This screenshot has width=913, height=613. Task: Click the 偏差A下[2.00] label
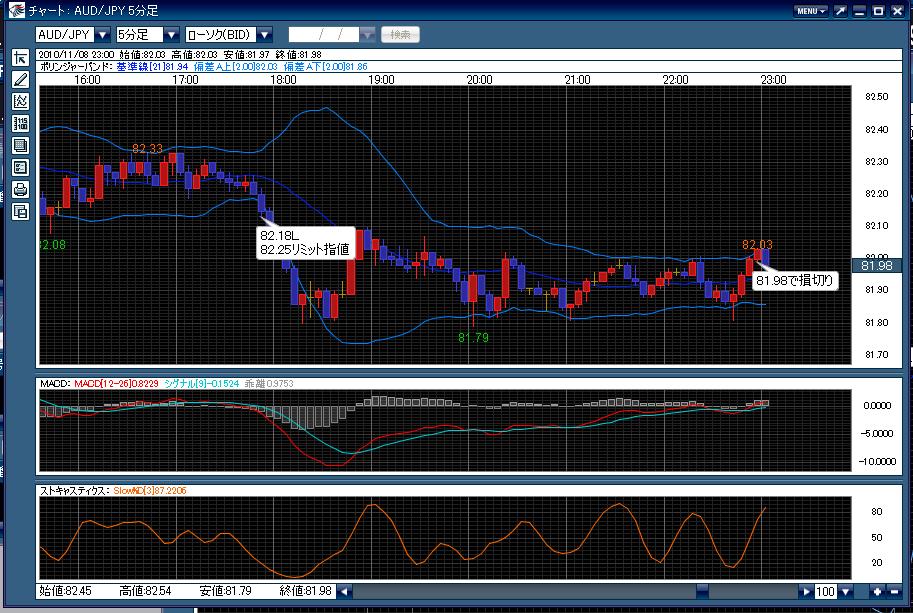(325, 66)
